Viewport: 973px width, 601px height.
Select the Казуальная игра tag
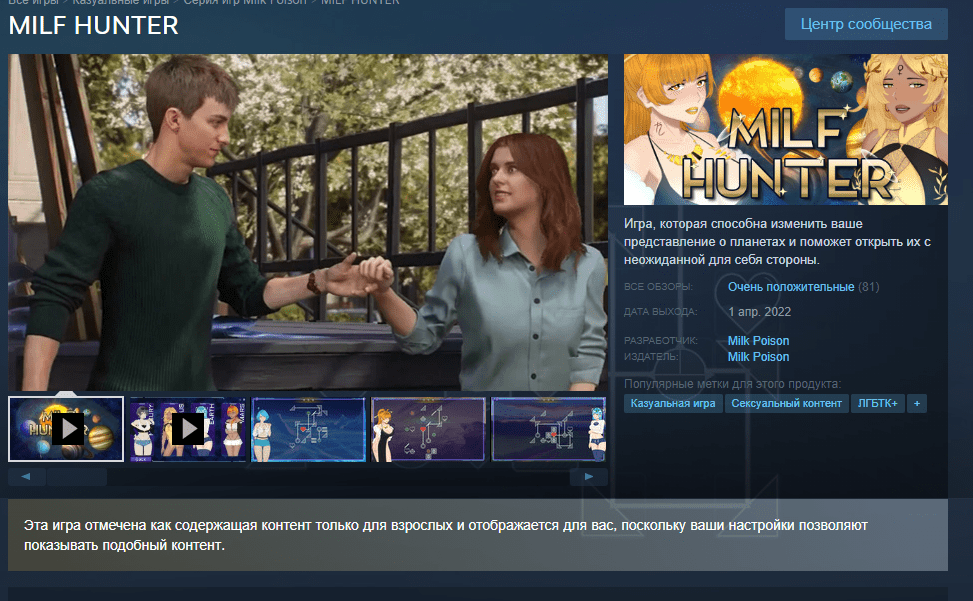point(673,403)
